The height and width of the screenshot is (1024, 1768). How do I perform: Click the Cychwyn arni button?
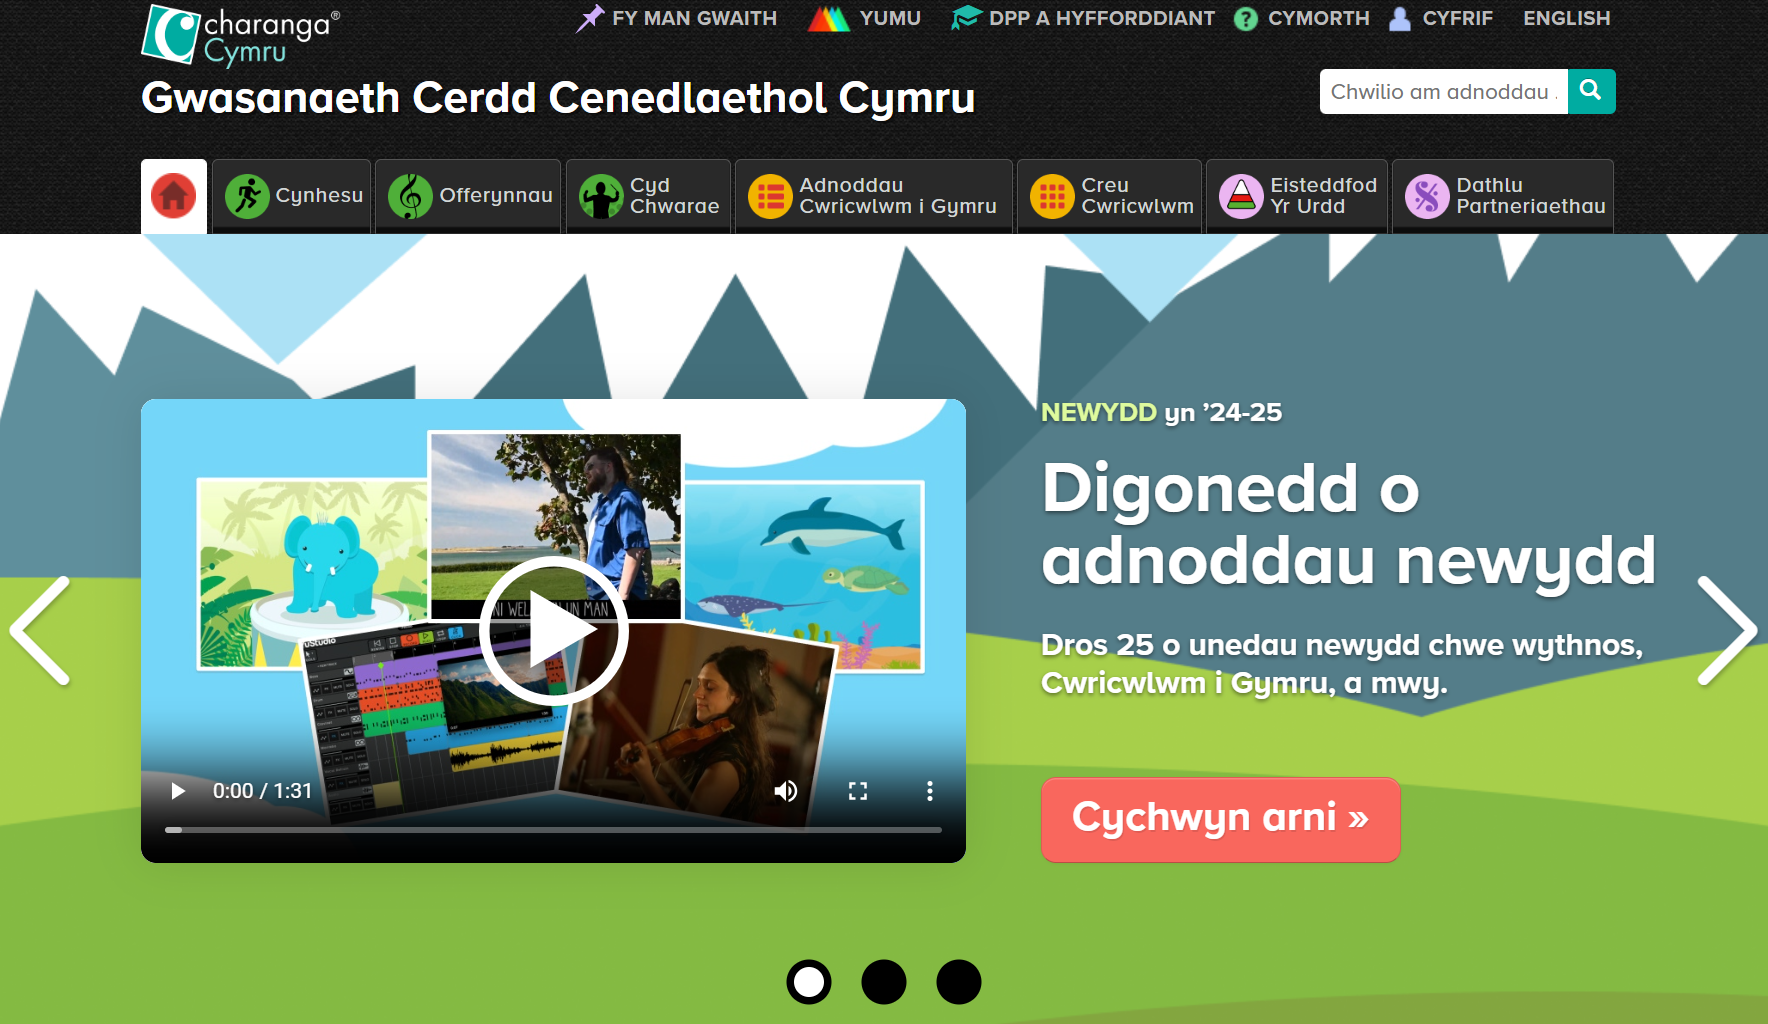[1220, 819]
